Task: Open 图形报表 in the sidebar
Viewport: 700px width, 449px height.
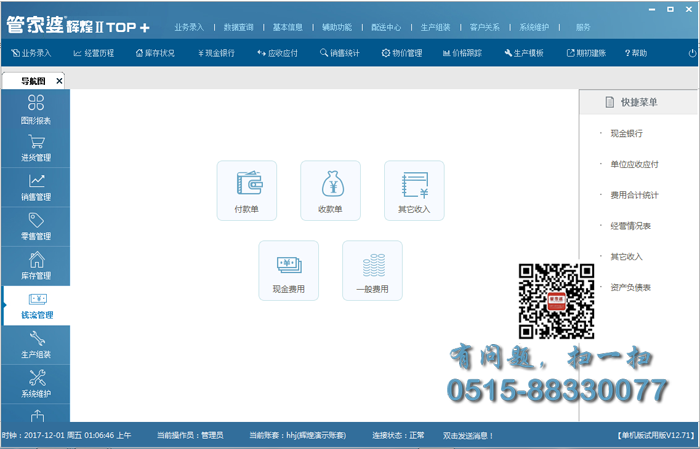Action: (x=36, y=109)
